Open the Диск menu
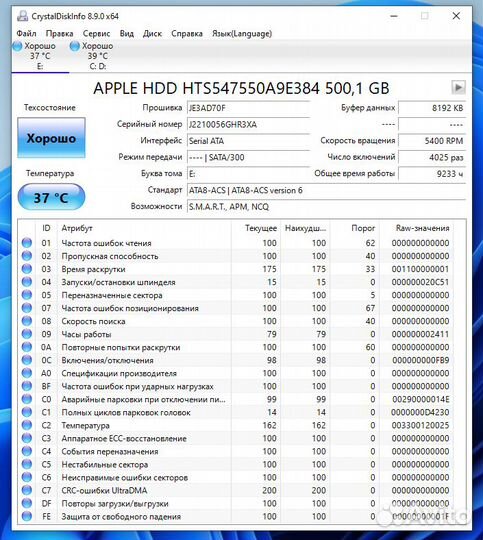Screen dimensions: 483x540 (x=152, y=33)
